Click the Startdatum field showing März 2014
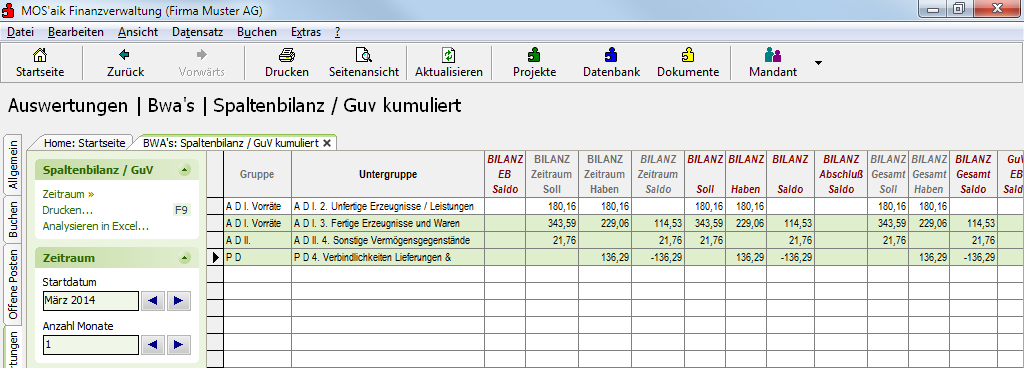Screen dimensions: 1024x368 pos(91,301)
